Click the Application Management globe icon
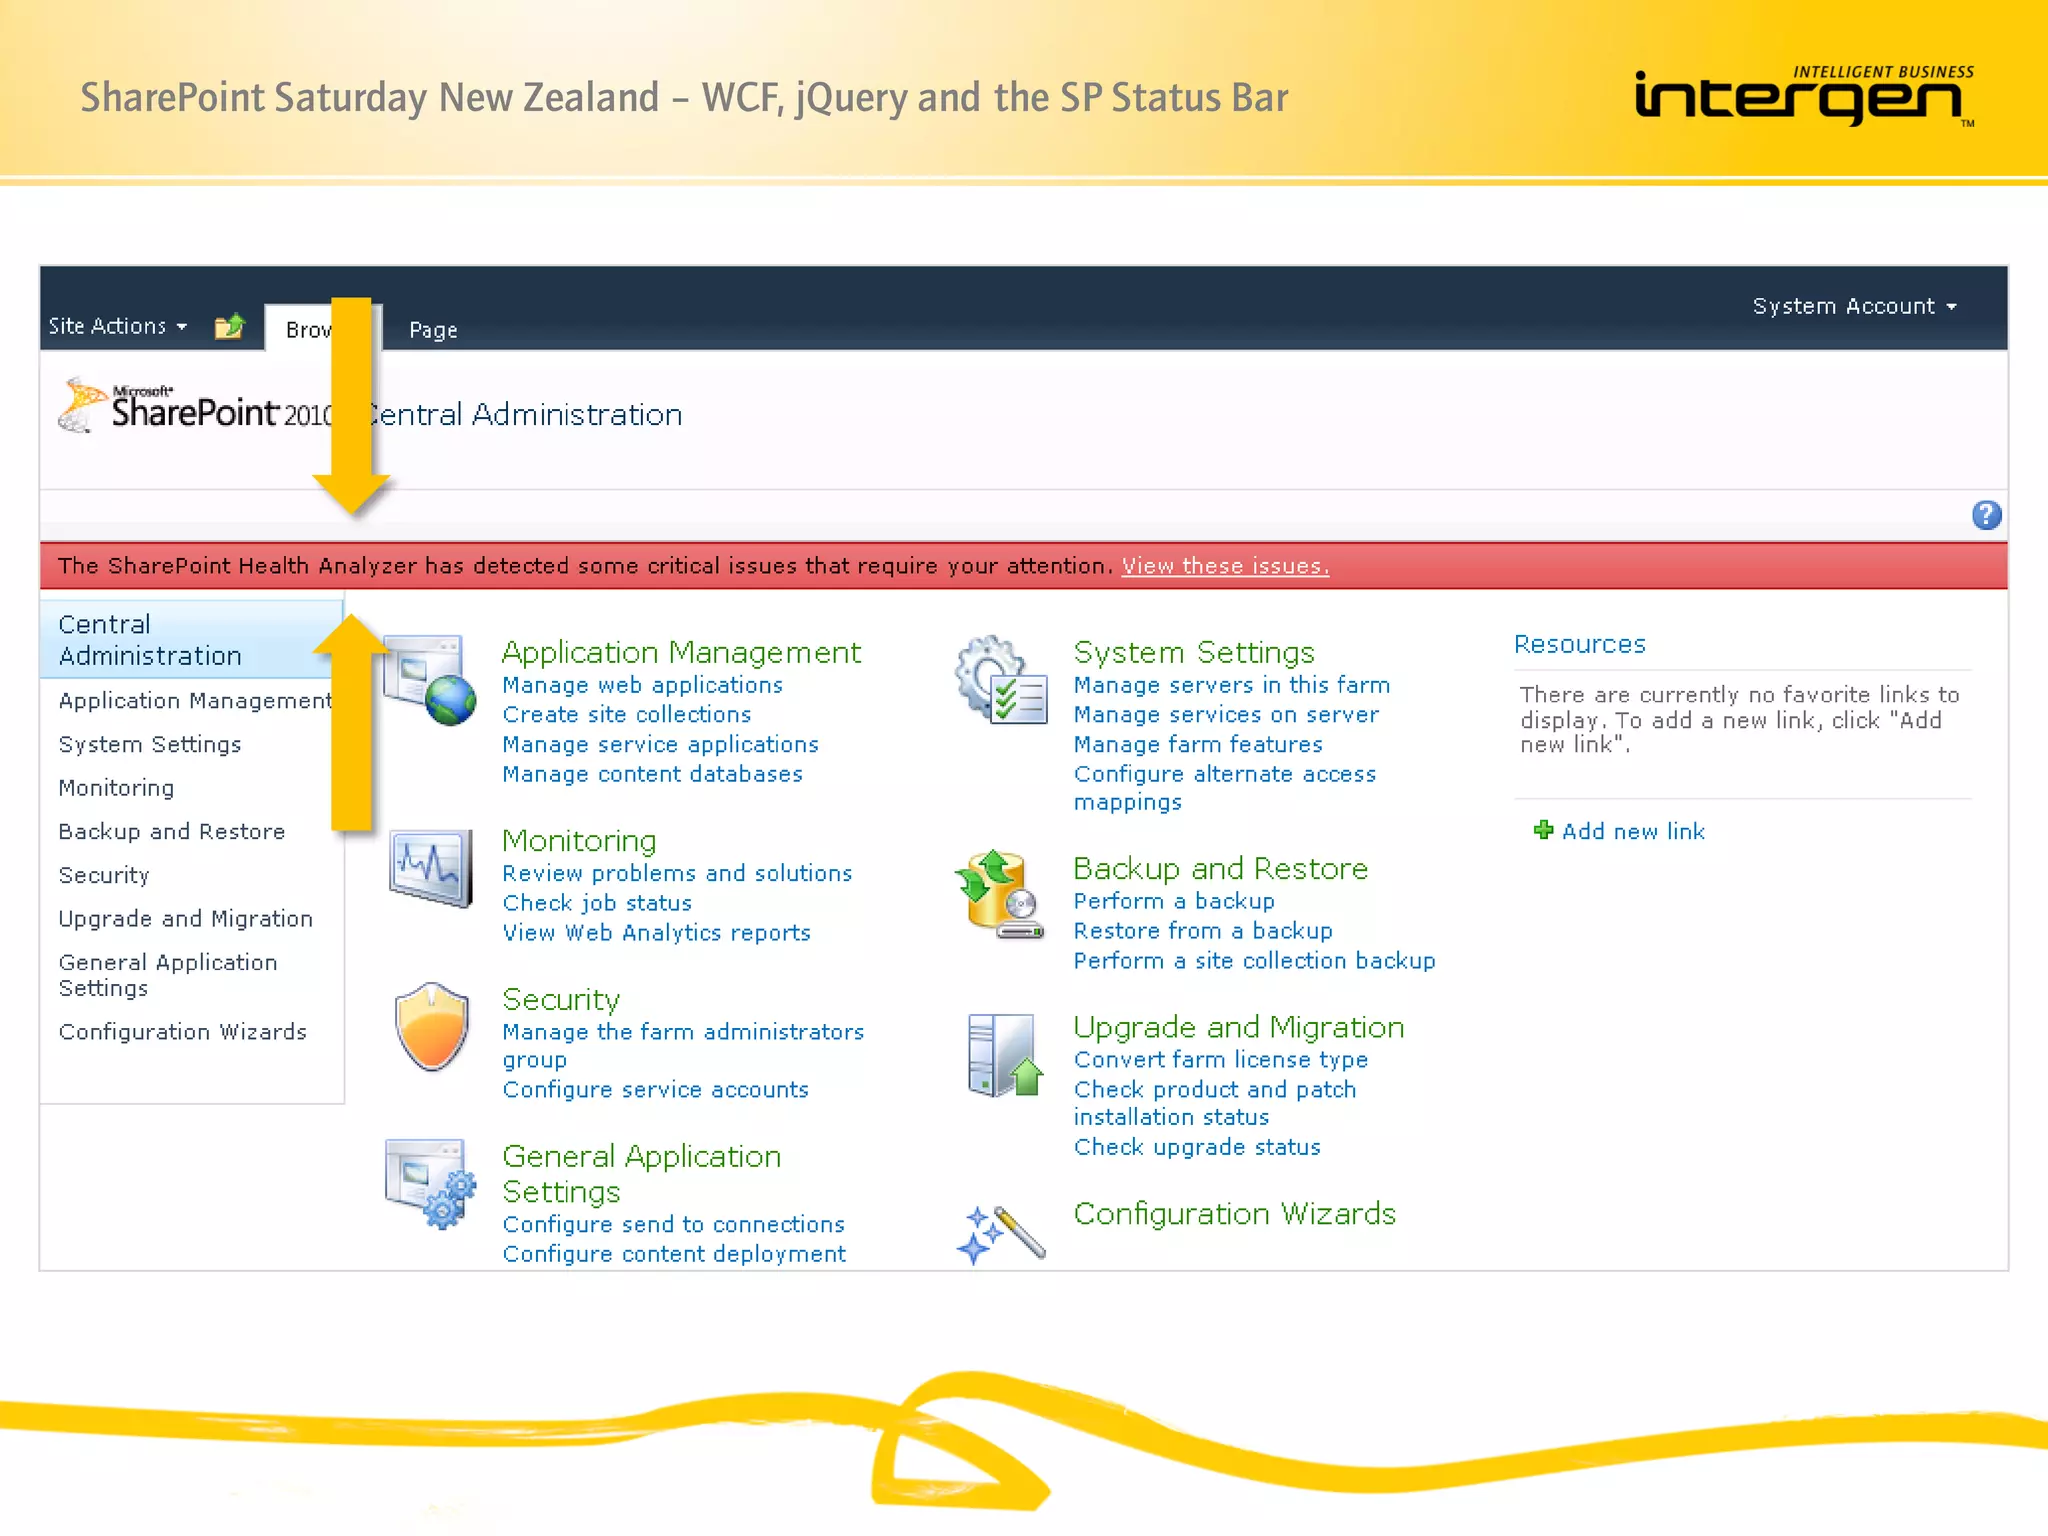 431,679
